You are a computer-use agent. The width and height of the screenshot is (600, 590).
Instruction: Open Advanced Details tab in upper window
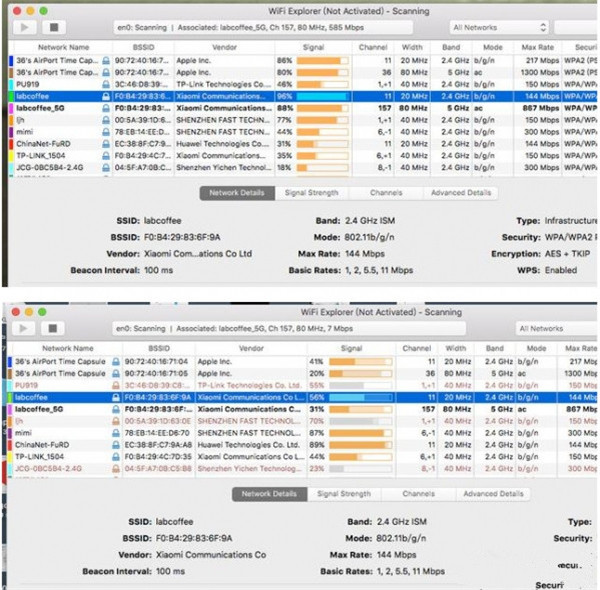pos(461,193)
